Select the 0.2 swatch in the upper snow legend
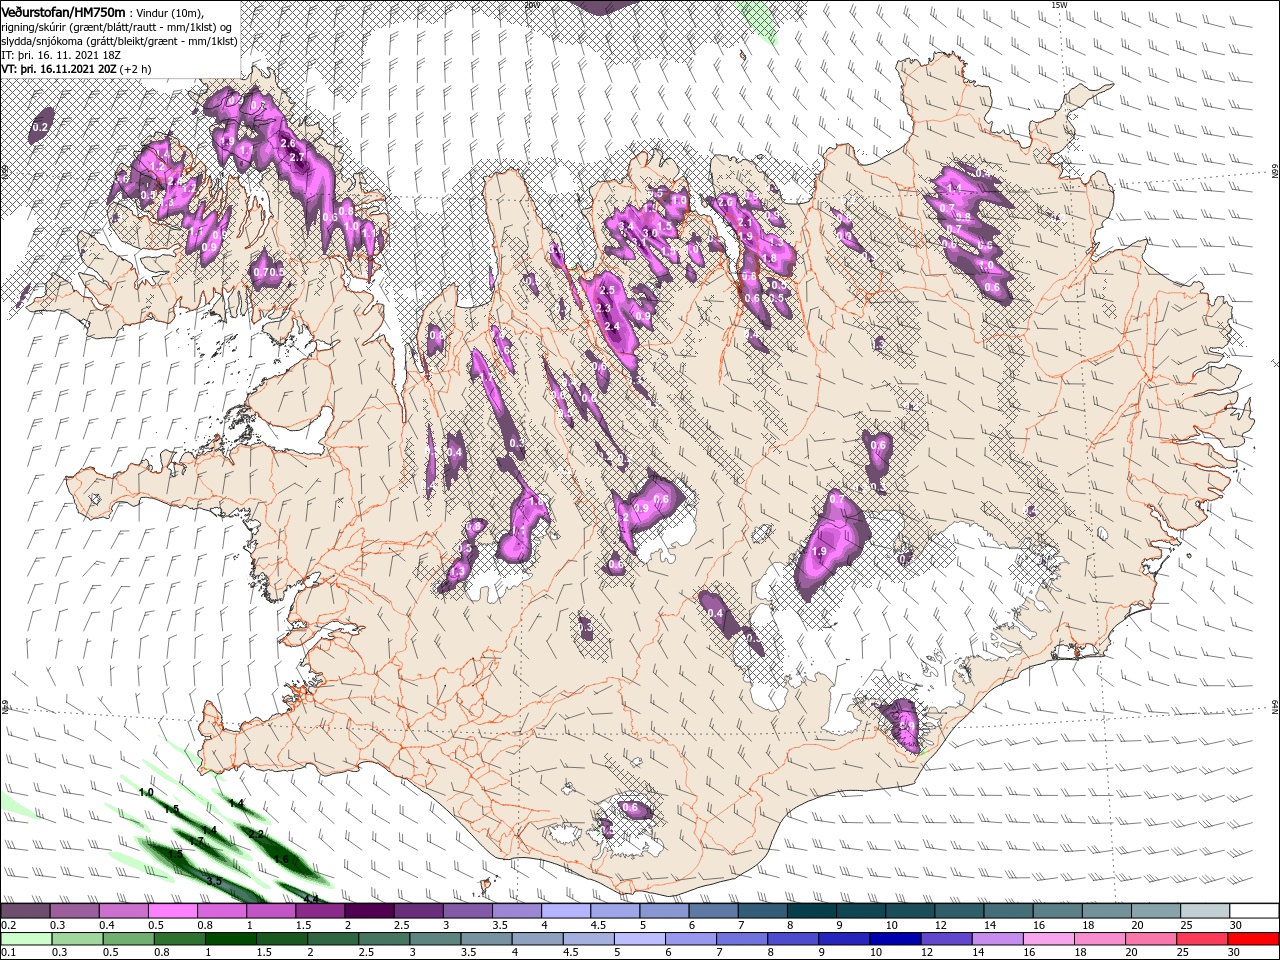Viewport: 1280px width, 960px height. 25,911
